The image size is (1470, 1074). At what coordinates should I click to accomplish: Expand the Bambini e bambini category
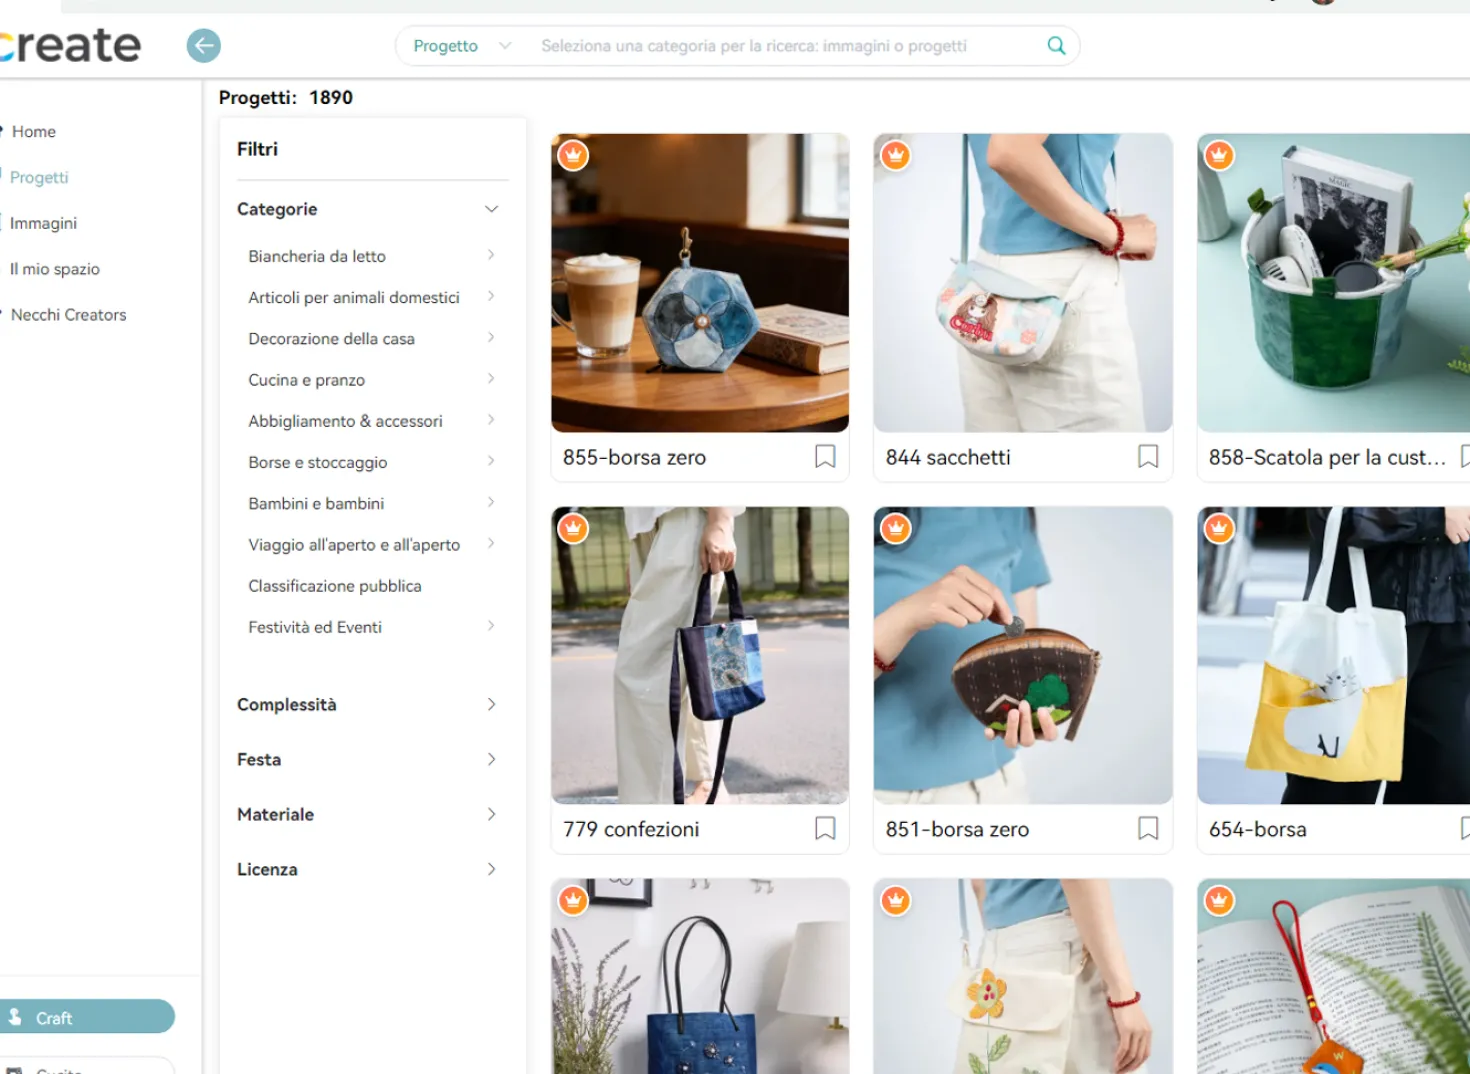pyautogui.click(x=491, y=502)
